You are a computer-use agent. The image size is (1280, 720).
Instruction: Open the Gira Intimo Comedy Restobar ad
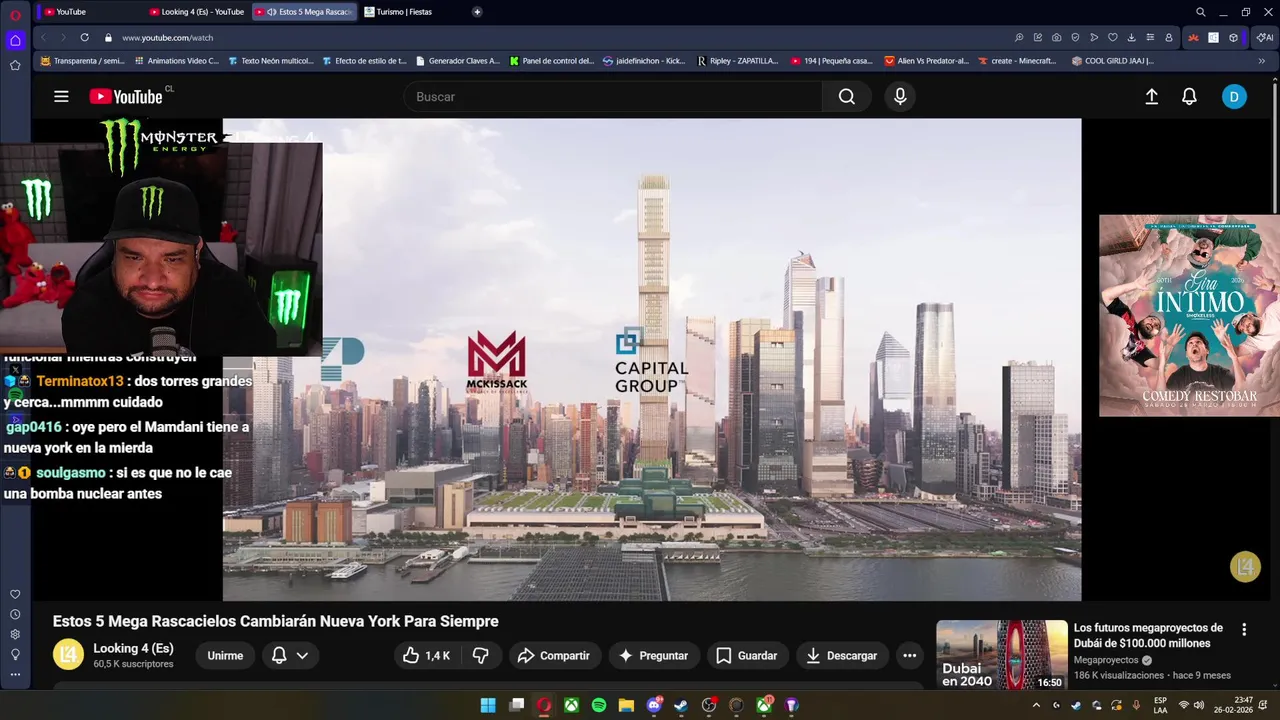coord(1189,316)
